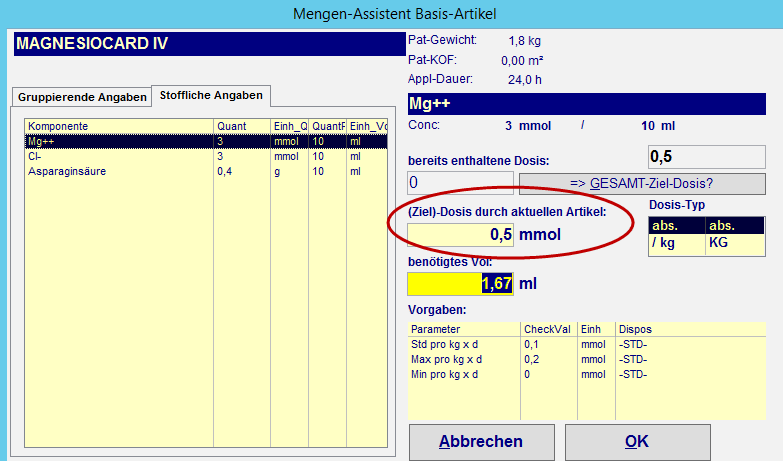Focus the benötigtes Vol field showing 1,67
Image resolution: width=783 pixels, height=461 pixels.
(460, 284)
